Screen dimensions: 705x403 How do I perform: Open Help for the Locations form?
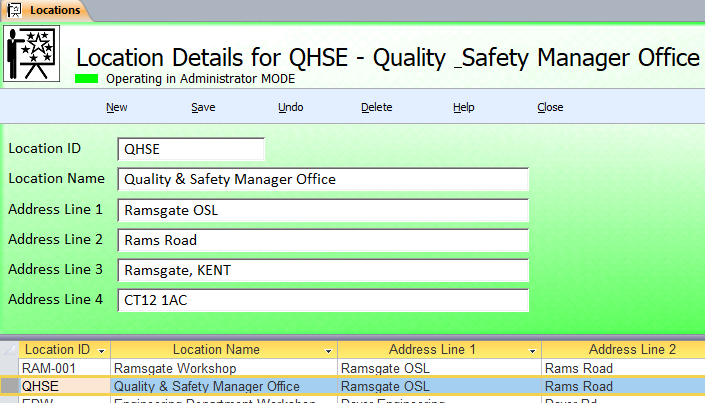[464, 107]
